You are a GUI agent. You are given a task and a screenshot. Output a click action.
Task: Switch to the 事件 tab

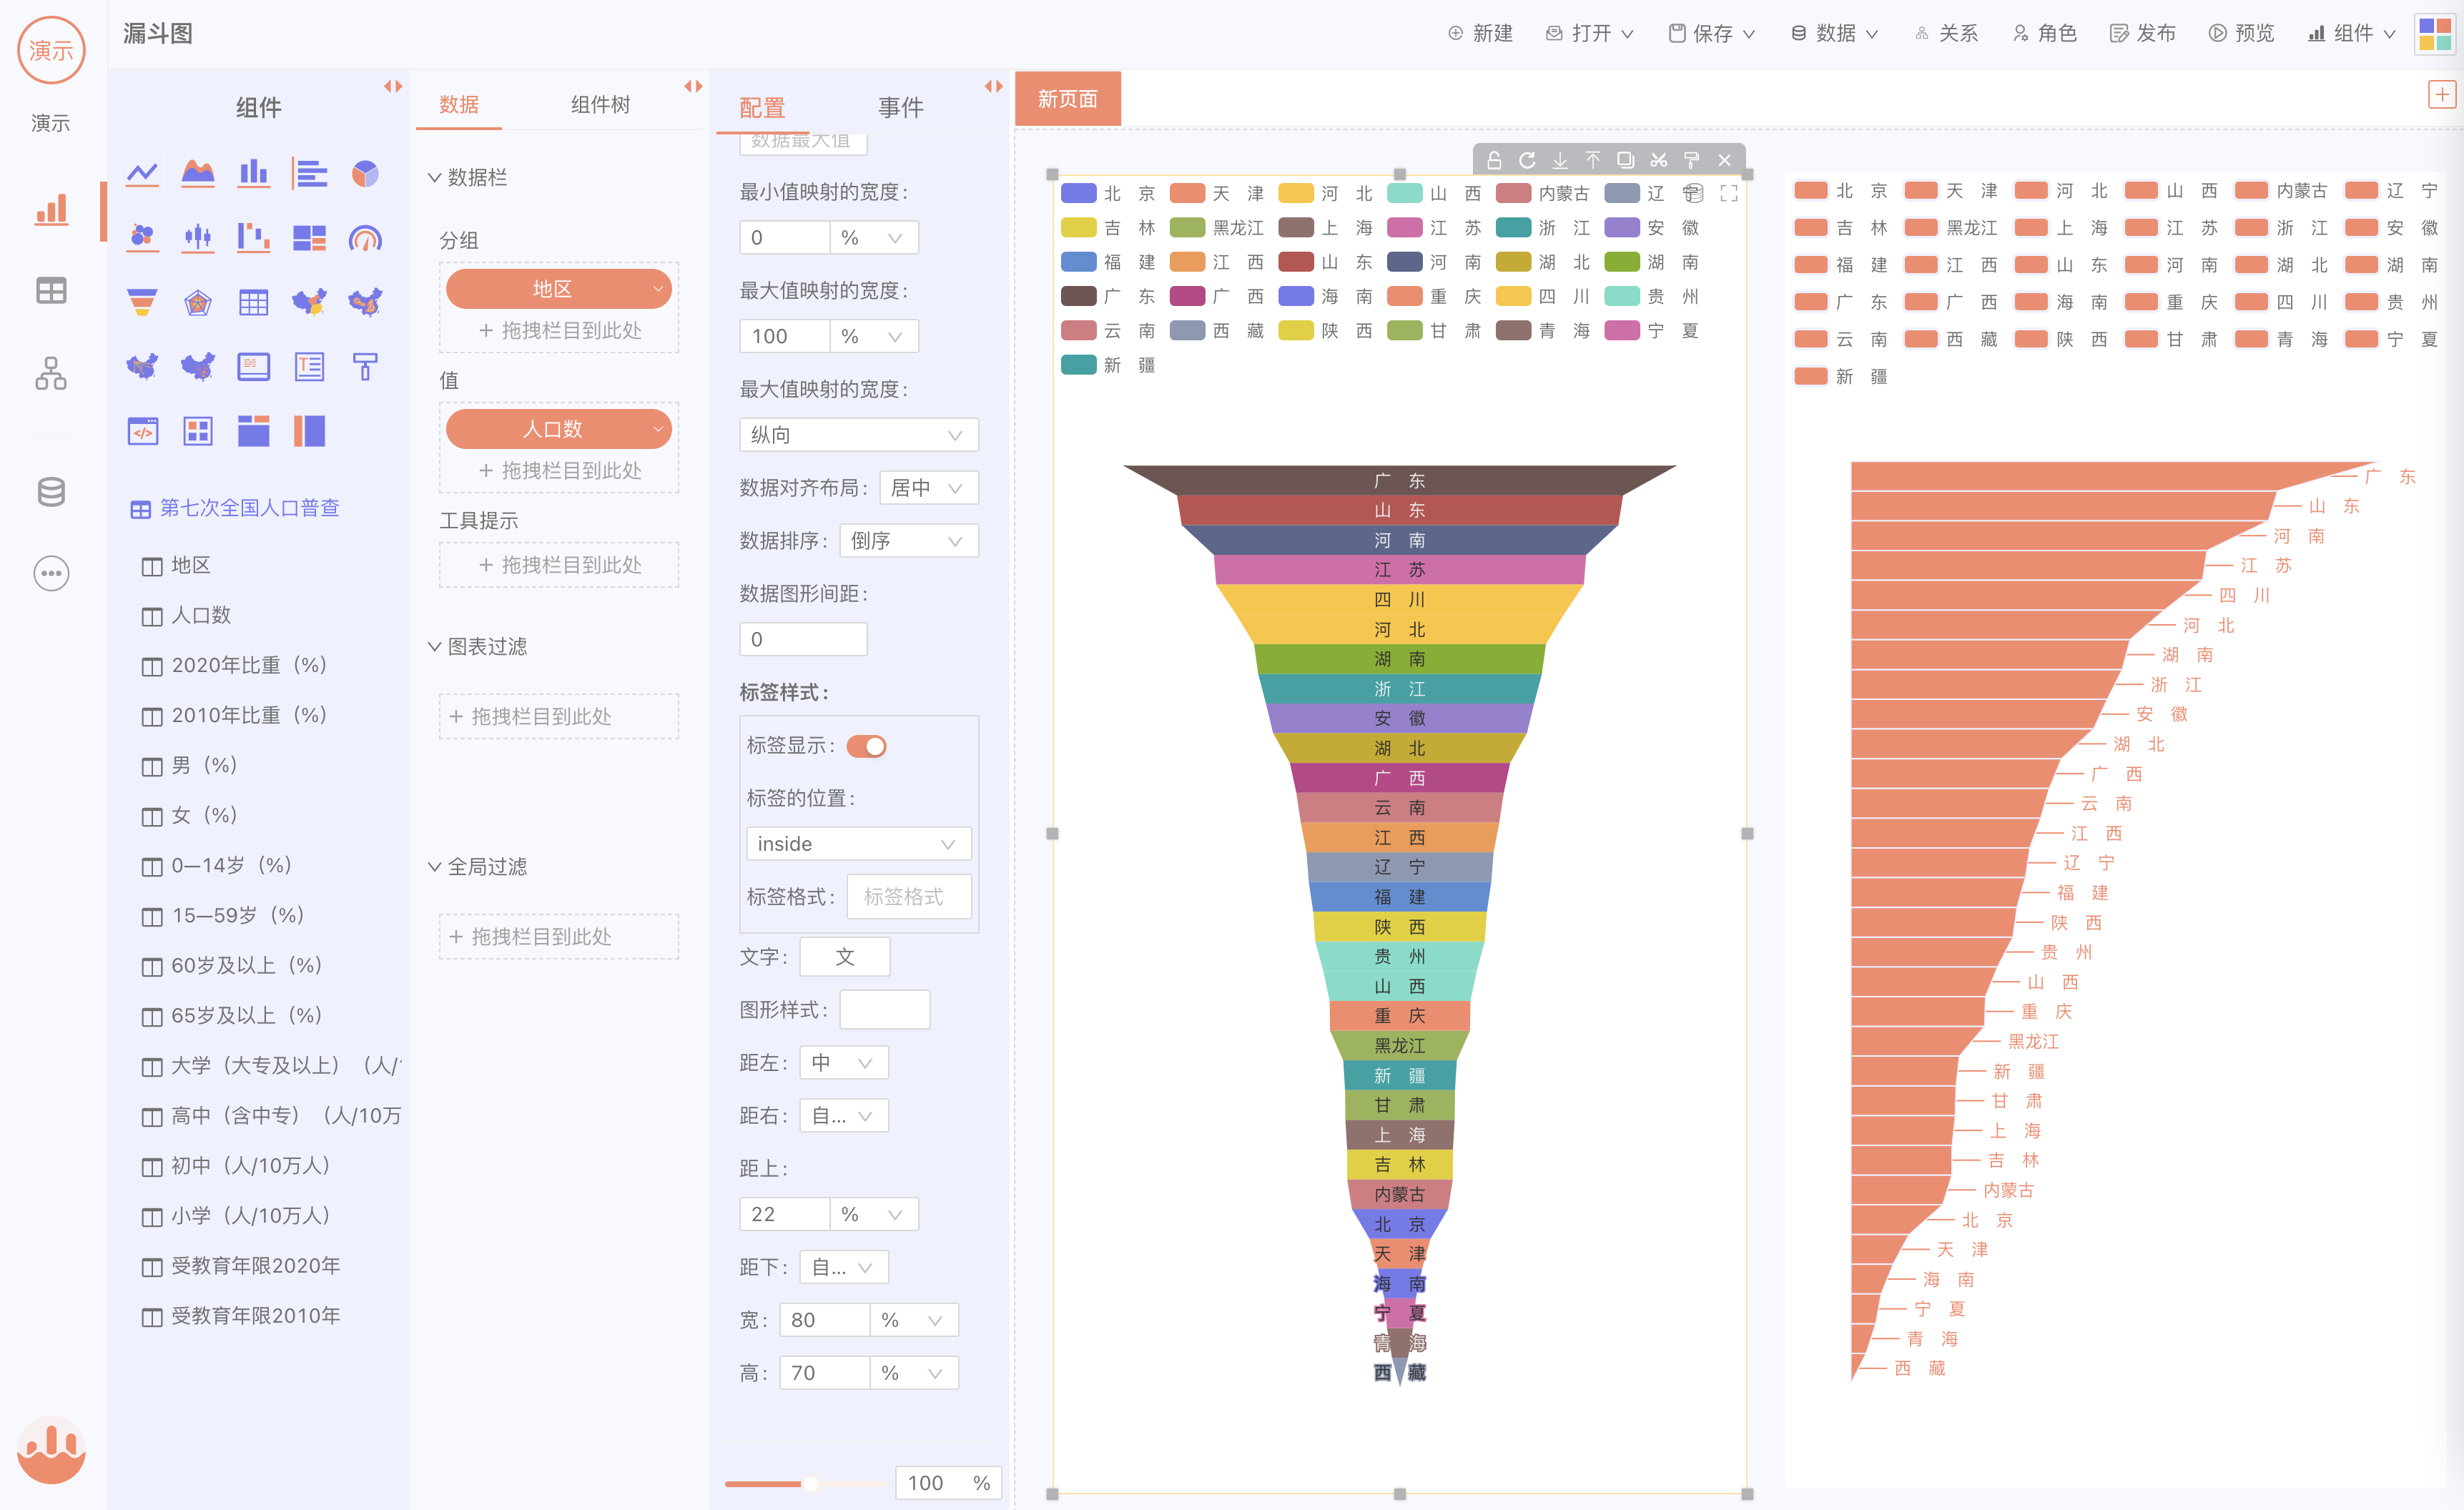click(900, 107)
